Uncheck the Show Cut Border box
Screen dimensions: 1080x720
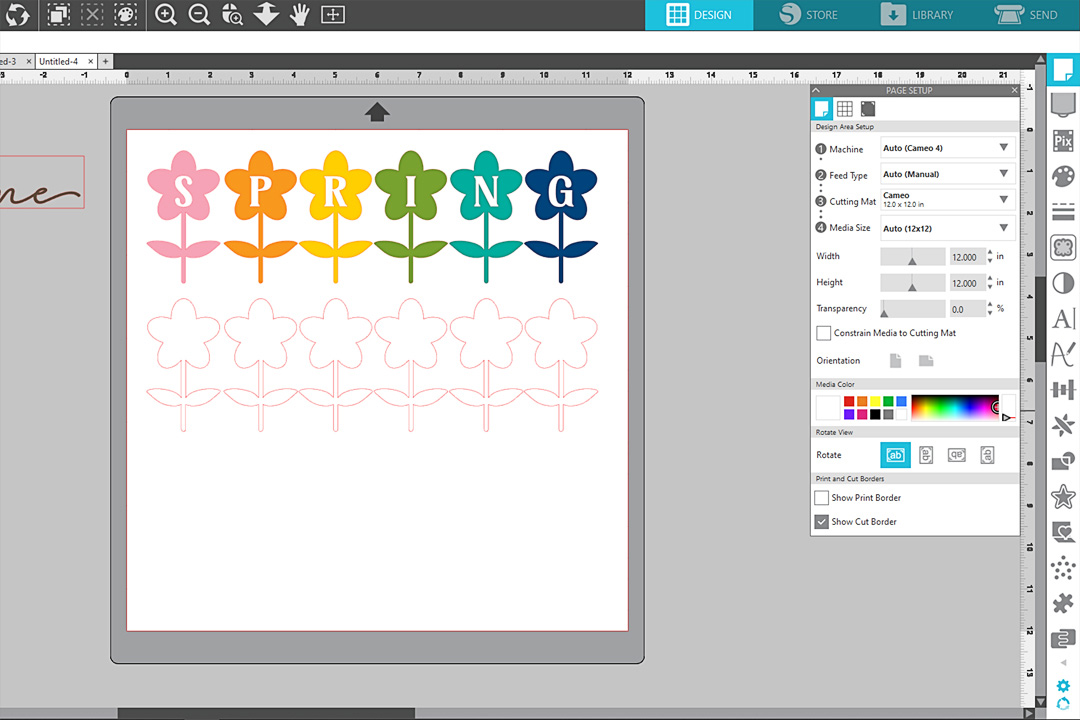click(x=822, y=522)
